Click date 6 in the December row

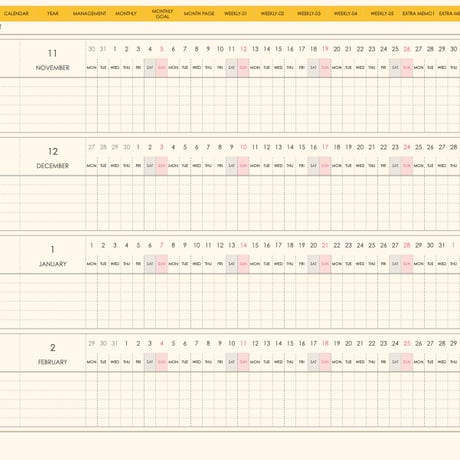pos(197,147)
